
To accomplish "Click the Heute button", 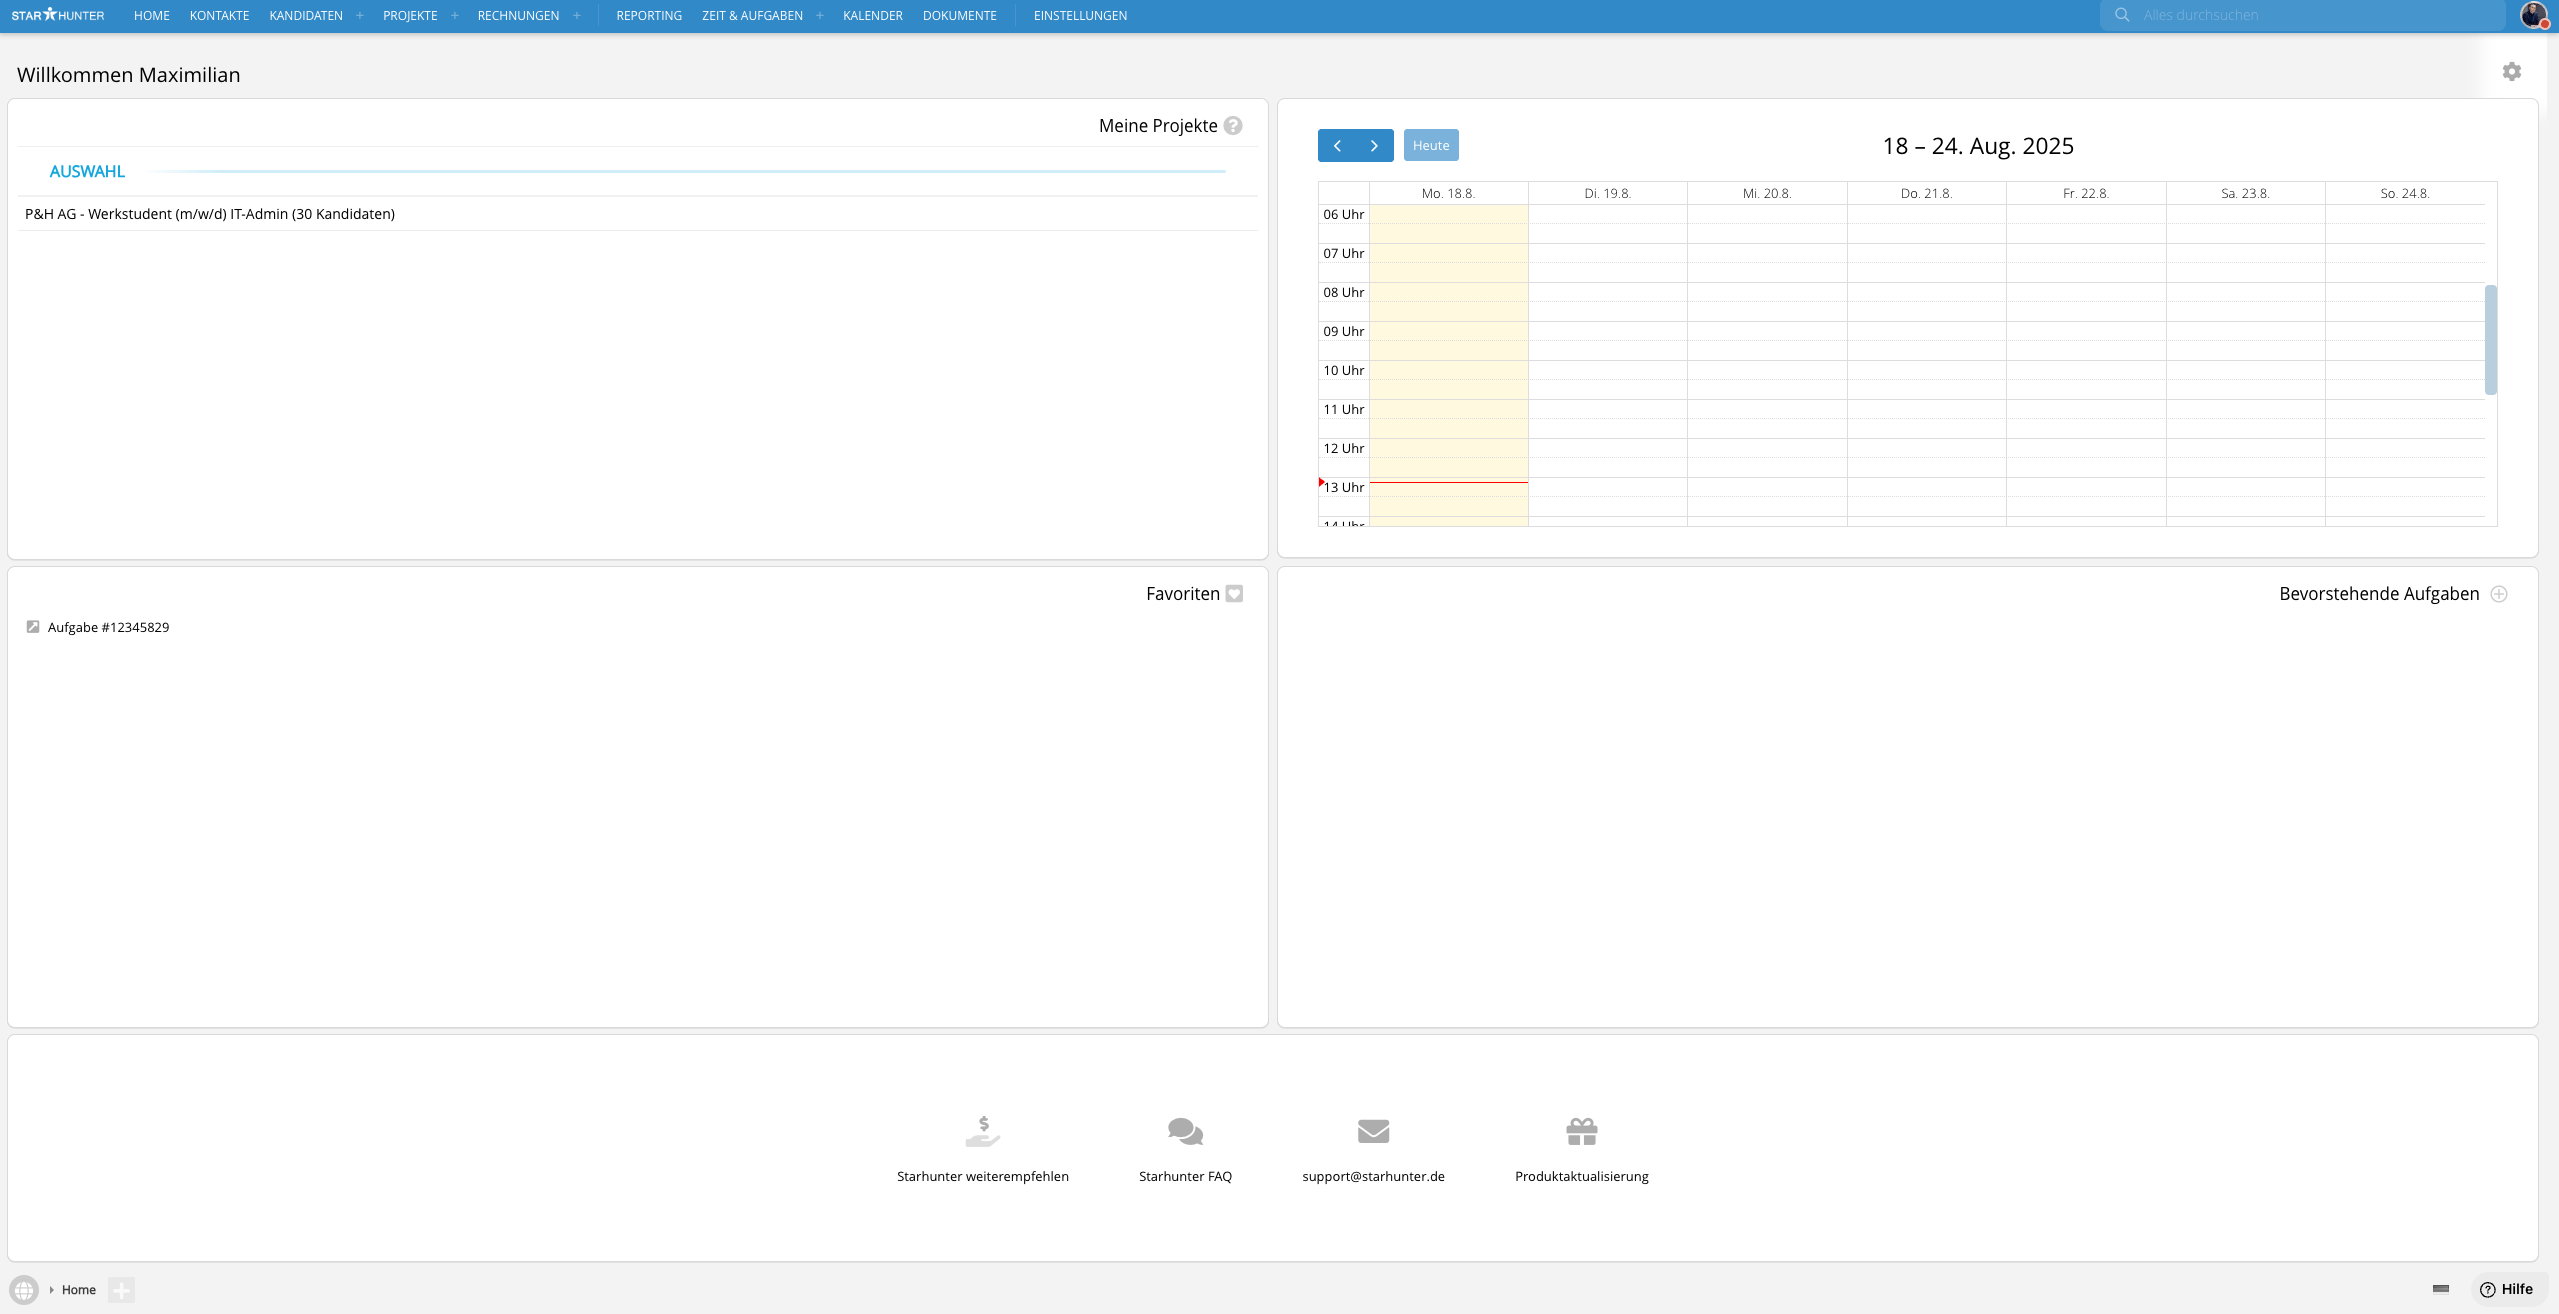I will coord(1430,146).
